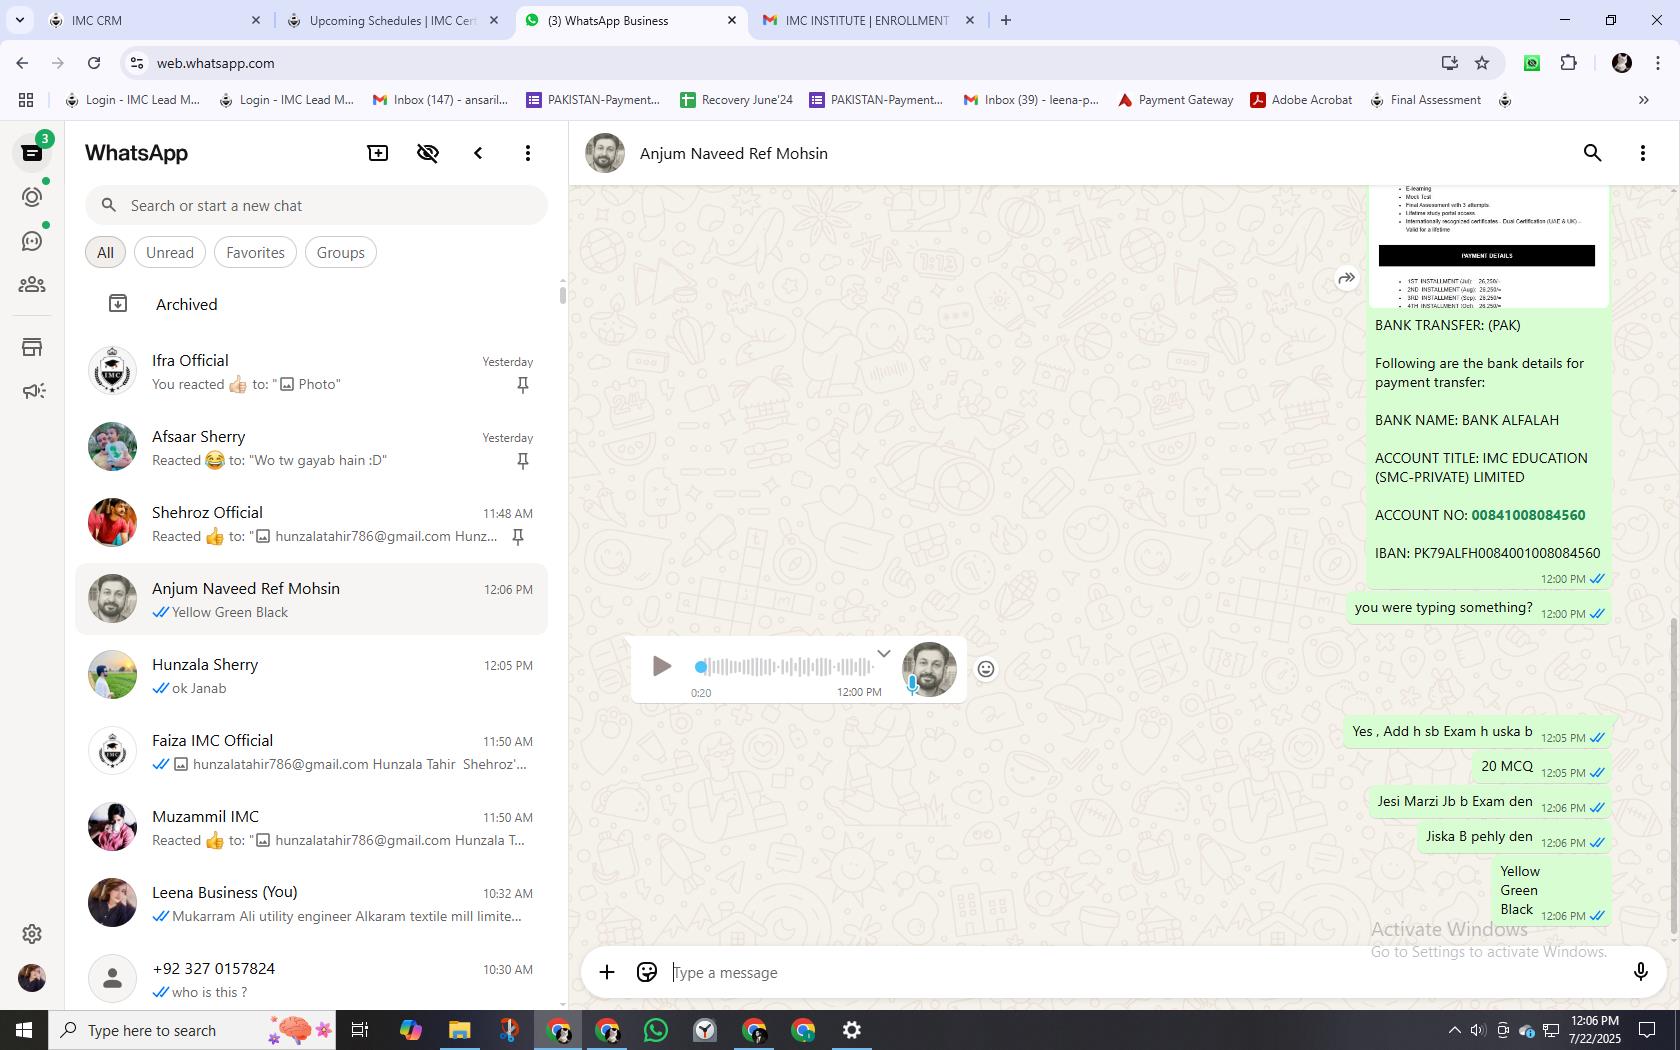Seek in the voice message waveform
Screen dimensions: 1680x1050
(x=785, y=666)
